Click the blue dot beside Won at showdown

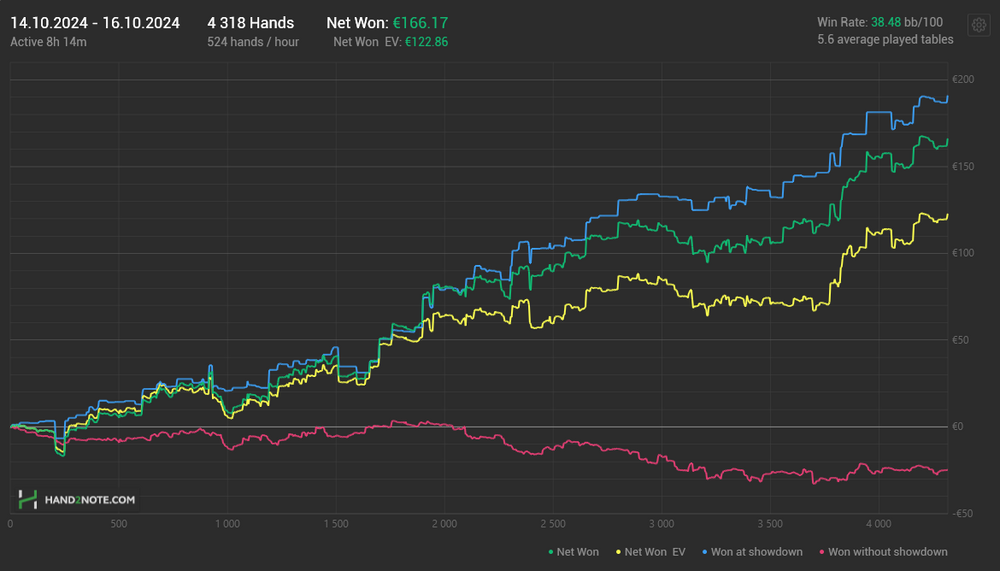click(705, 552)
